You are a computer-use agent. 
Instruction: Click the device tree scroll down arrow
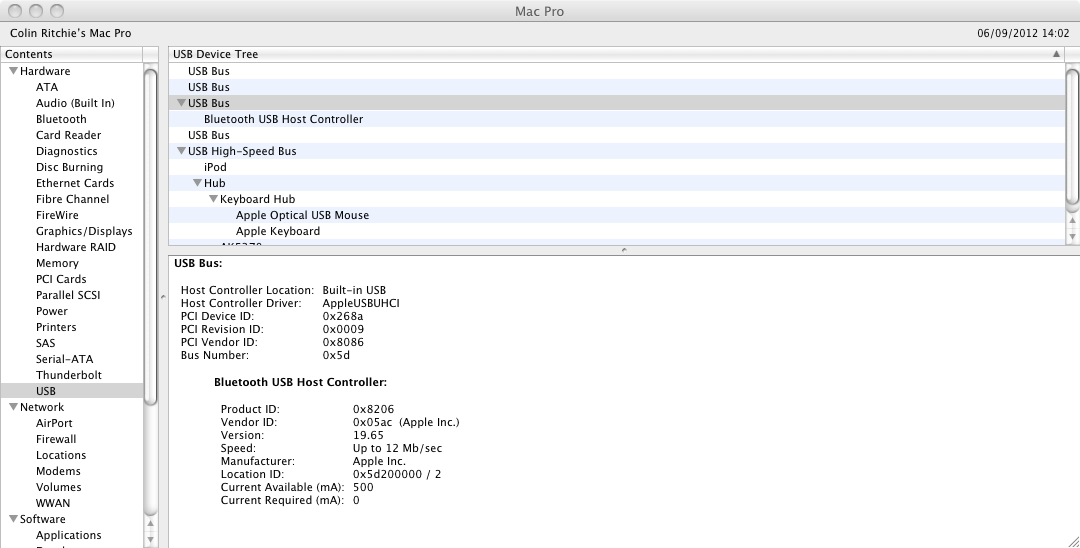[x=1072, y=236]
